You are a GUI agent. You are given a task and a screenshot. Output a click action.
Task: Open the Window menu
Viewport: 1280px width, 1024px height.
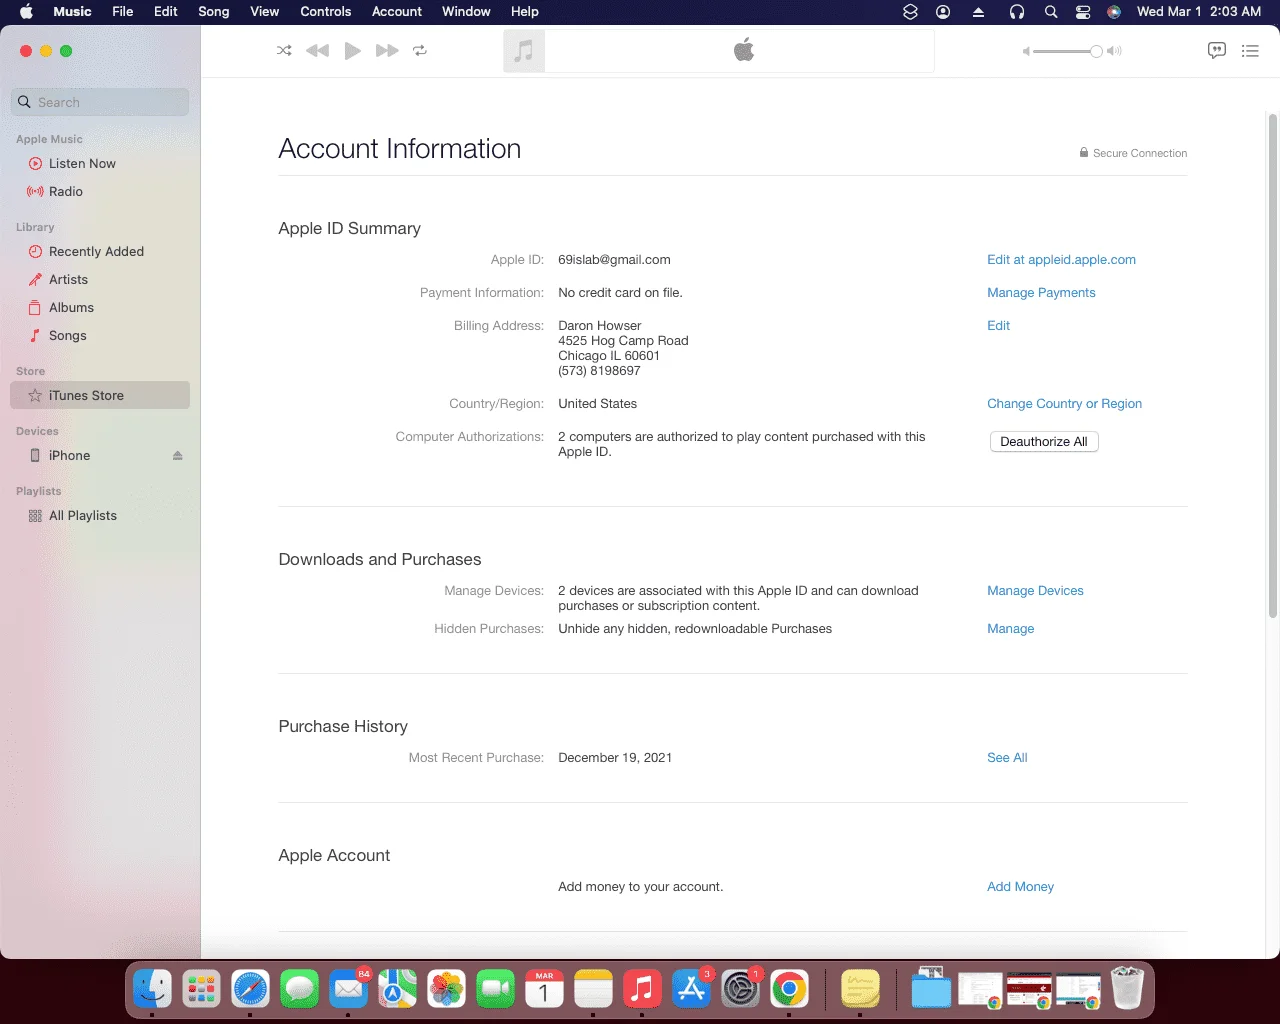point(466,12)
